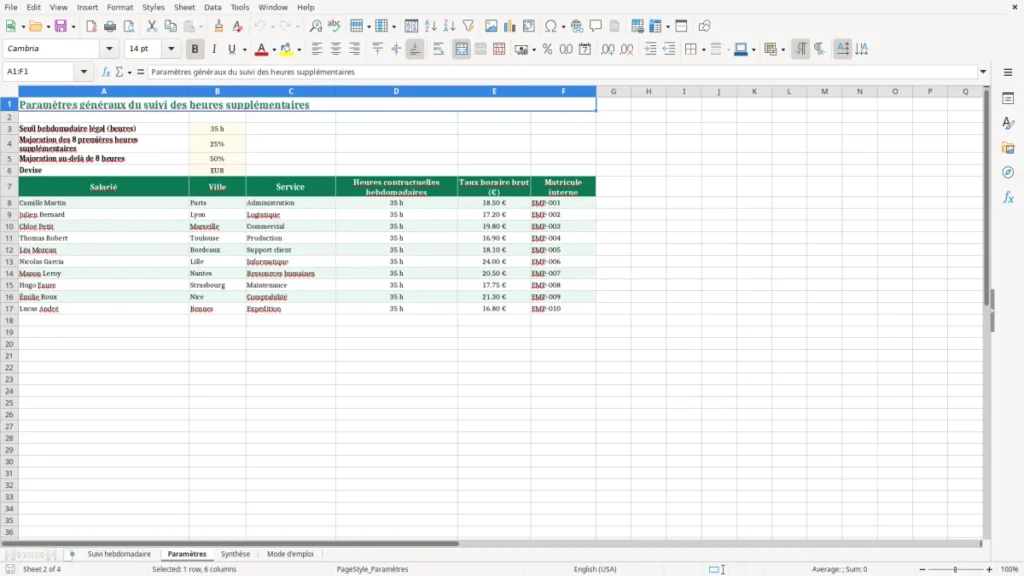The image size is (1024, 576).
Task: Open the Font Size dropdown arrow
Action: [x=171, y=48]
